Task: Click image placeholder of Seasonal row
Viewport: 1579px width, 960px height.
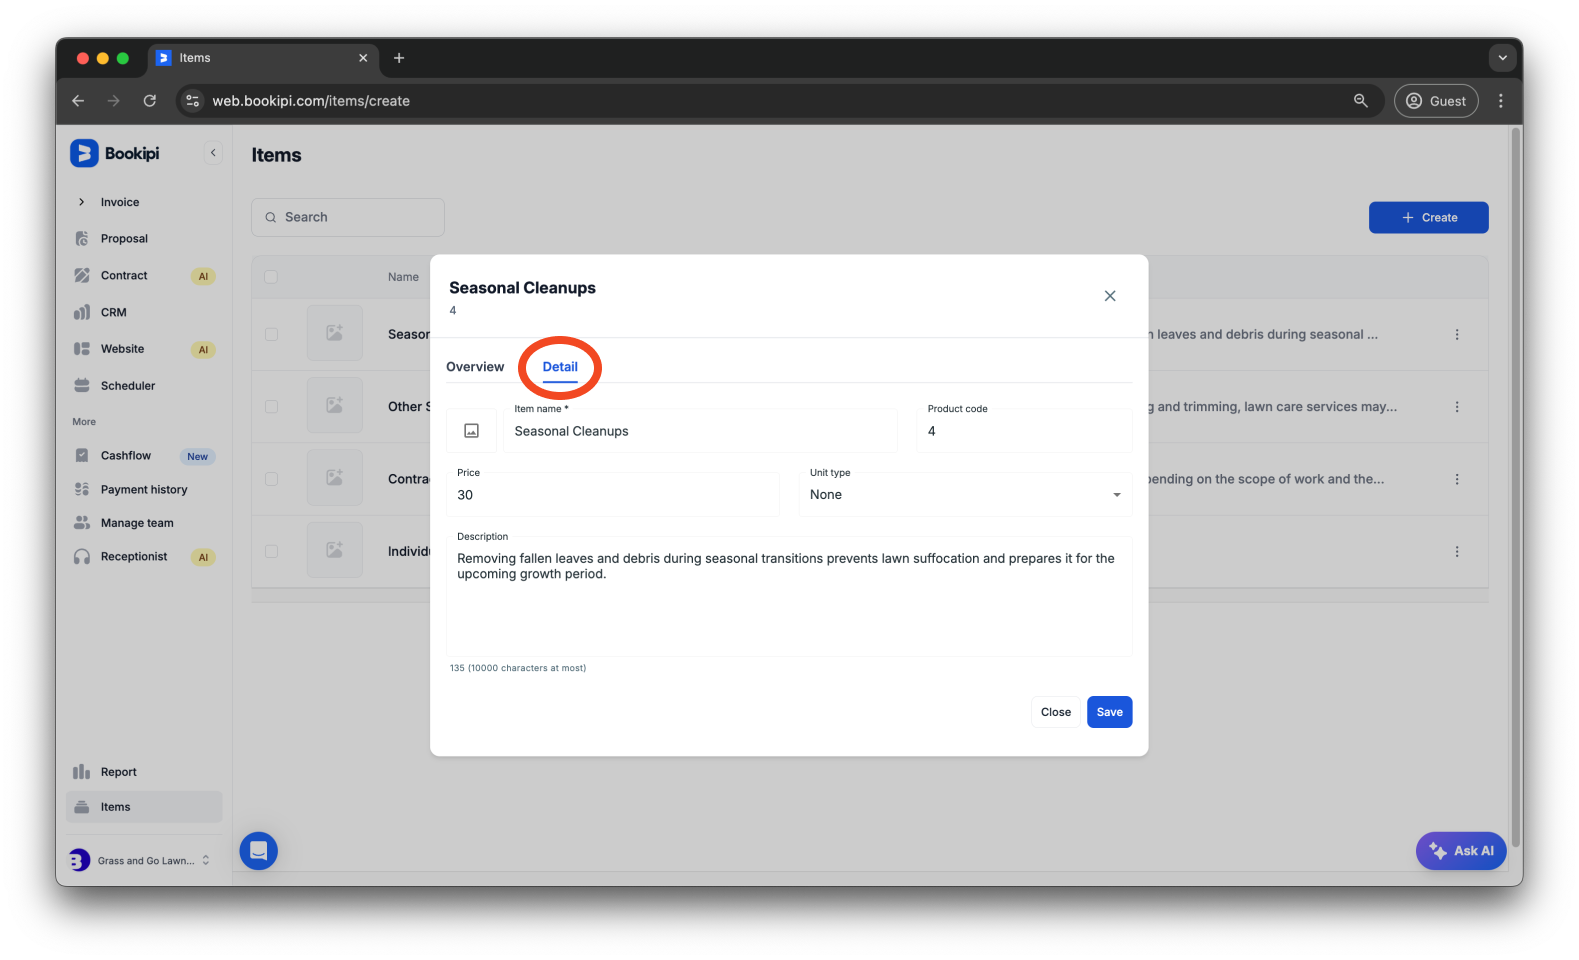Action: (x=335, y=333)
